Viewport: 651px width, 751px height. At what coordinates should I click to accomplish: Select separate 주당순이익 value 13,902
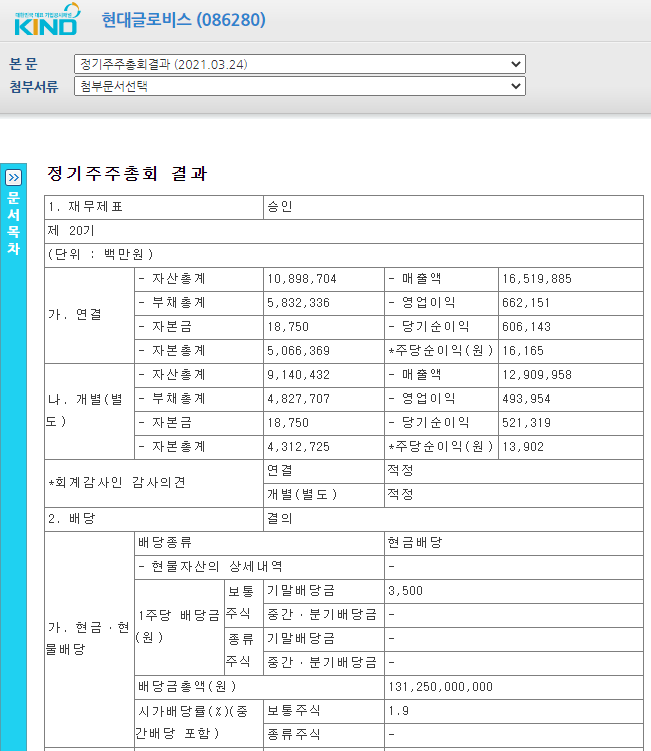tap(523, 447)
